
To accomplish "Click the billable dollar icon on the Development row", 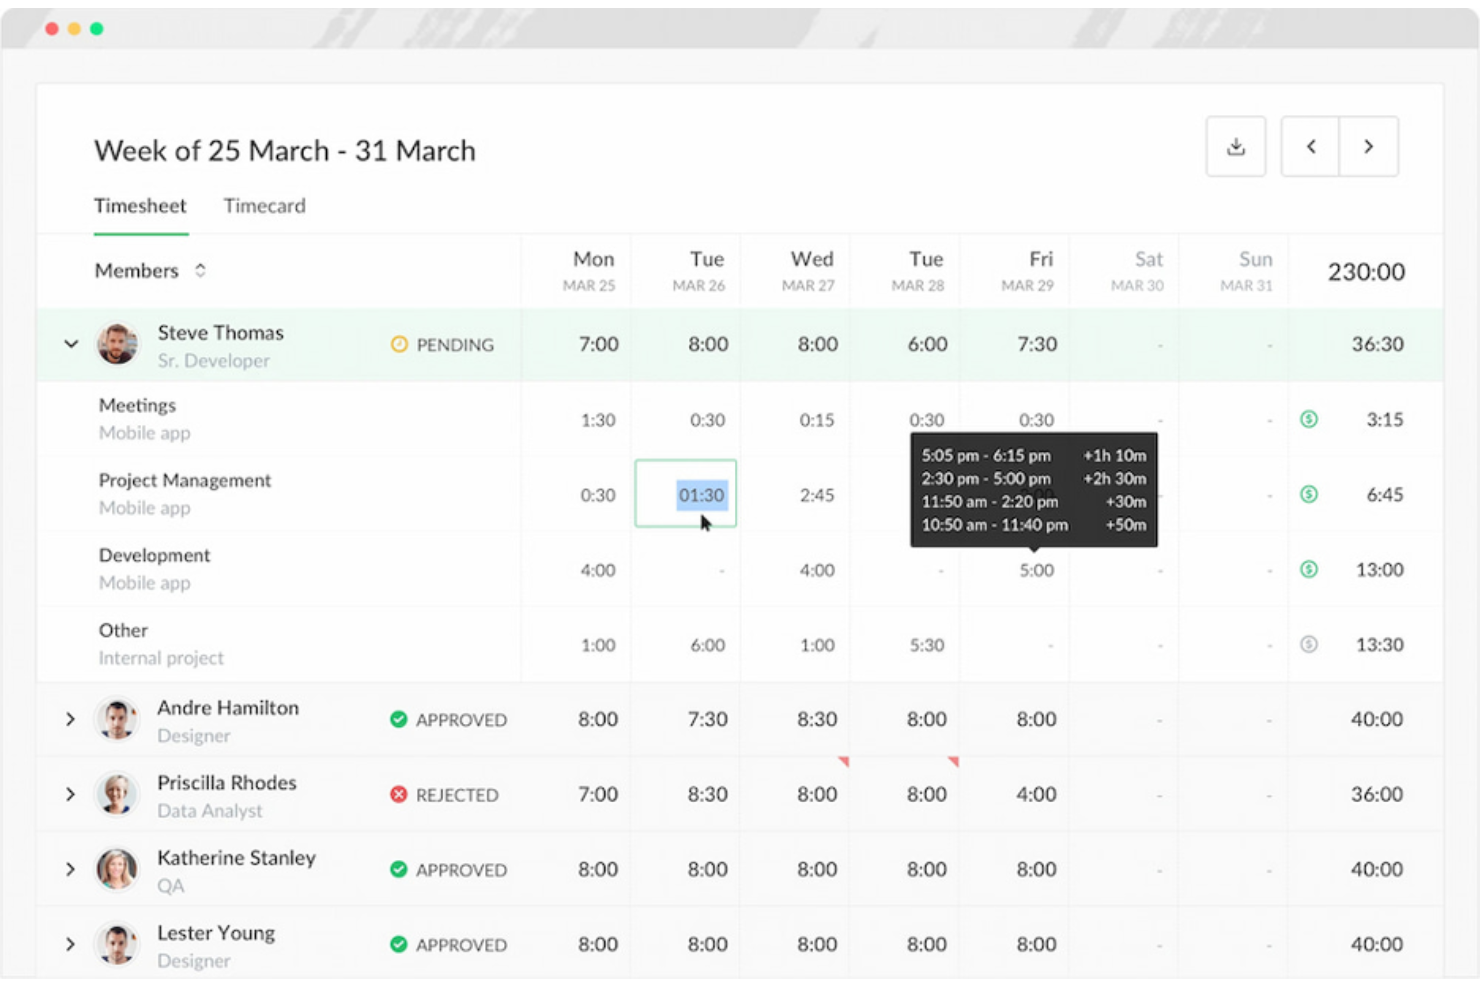I will (x=1308, y=570).
